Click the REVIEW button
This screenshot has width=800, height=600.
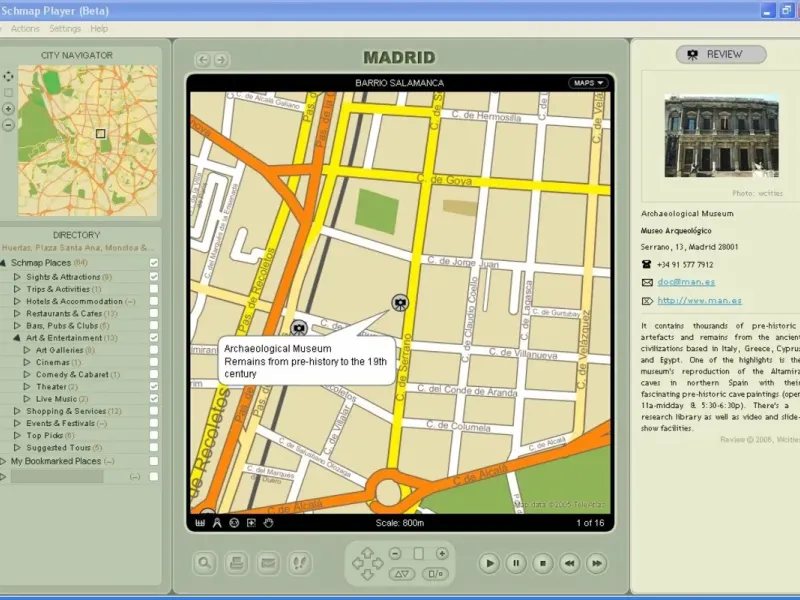tap(721, 55)
